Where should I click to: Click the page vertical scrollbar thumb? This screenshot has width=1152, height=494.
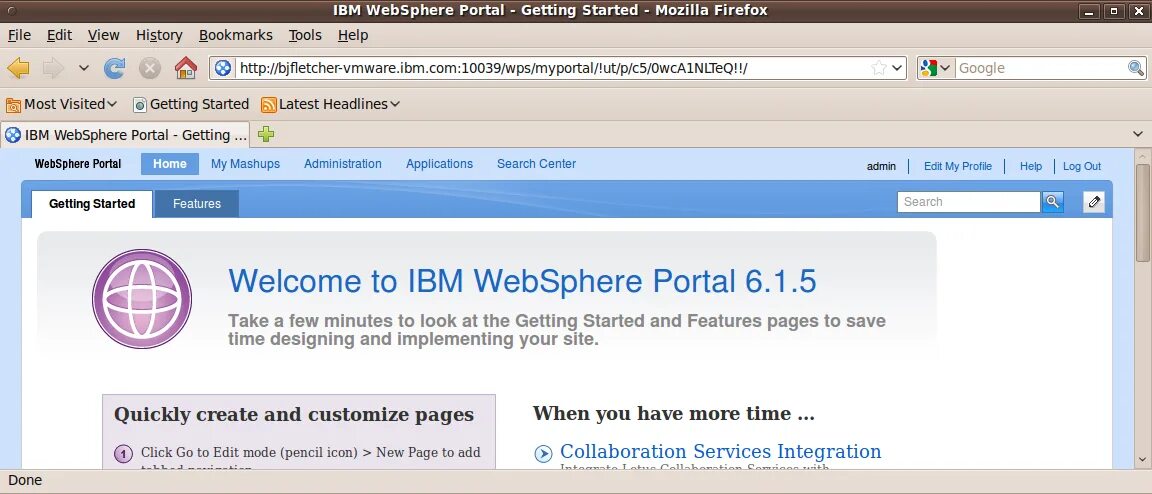point(1142,212)
